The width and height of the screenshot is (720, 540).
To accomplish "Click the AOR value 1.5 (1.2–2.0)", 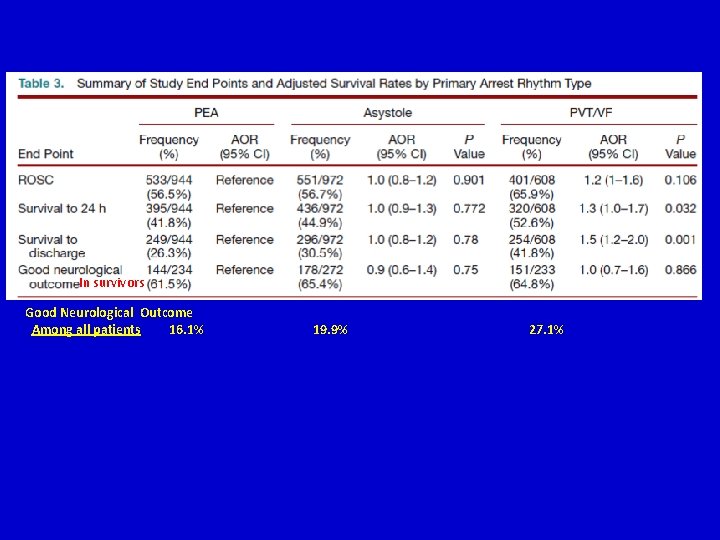I will tap(613, 239).
